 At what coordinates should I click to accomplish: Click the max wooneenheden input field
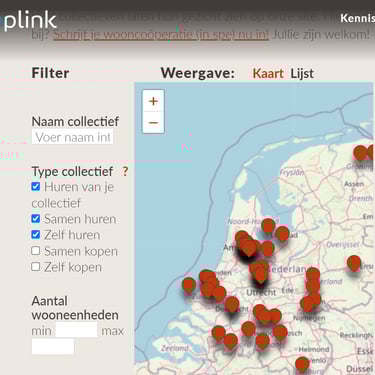[x=53, y=346]
